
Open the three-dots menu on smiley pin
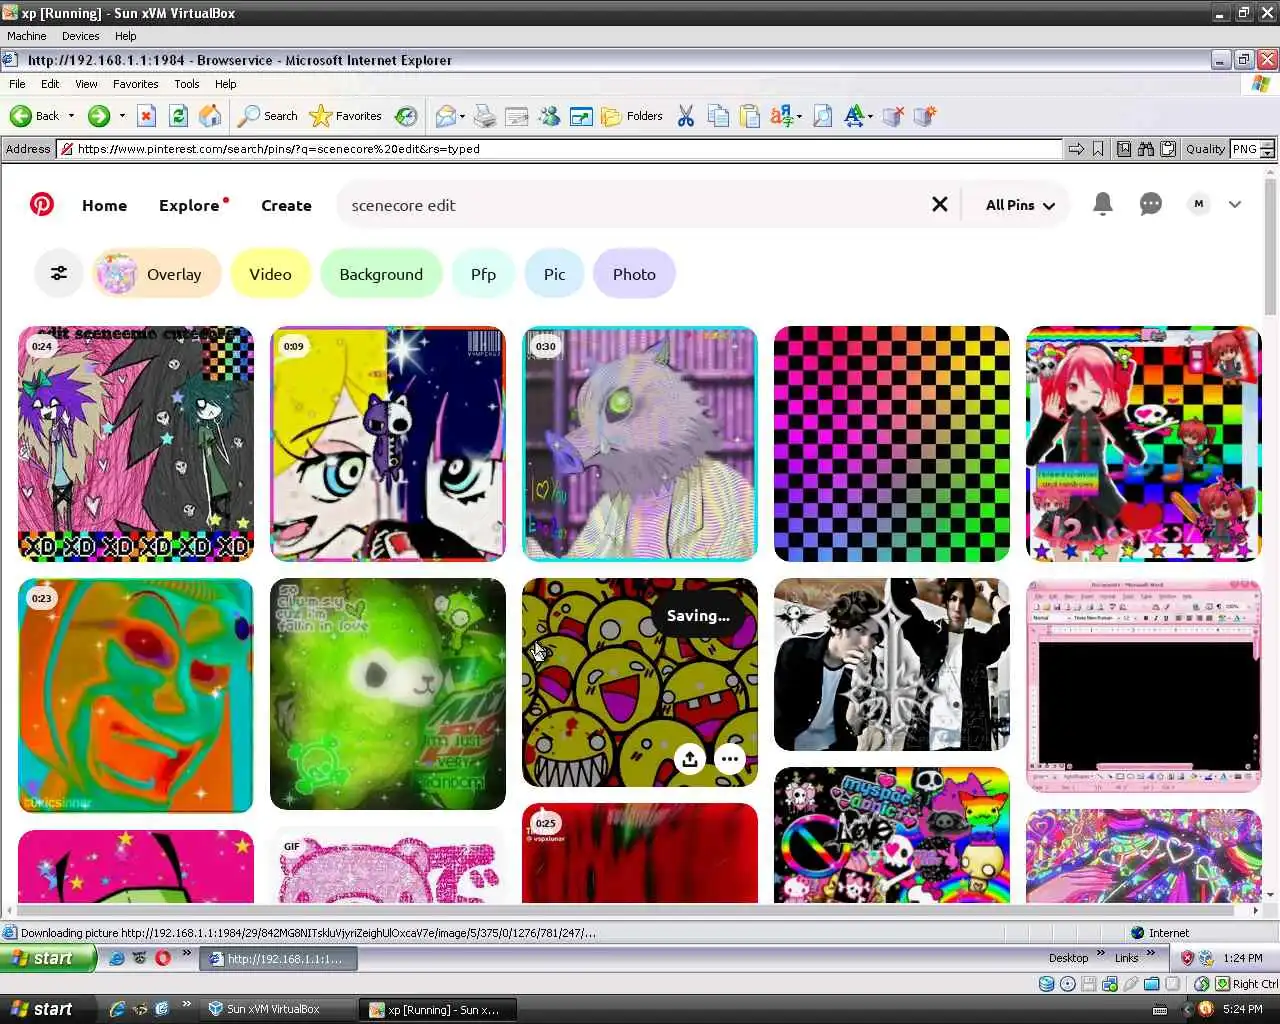click(x=730, y=759)
